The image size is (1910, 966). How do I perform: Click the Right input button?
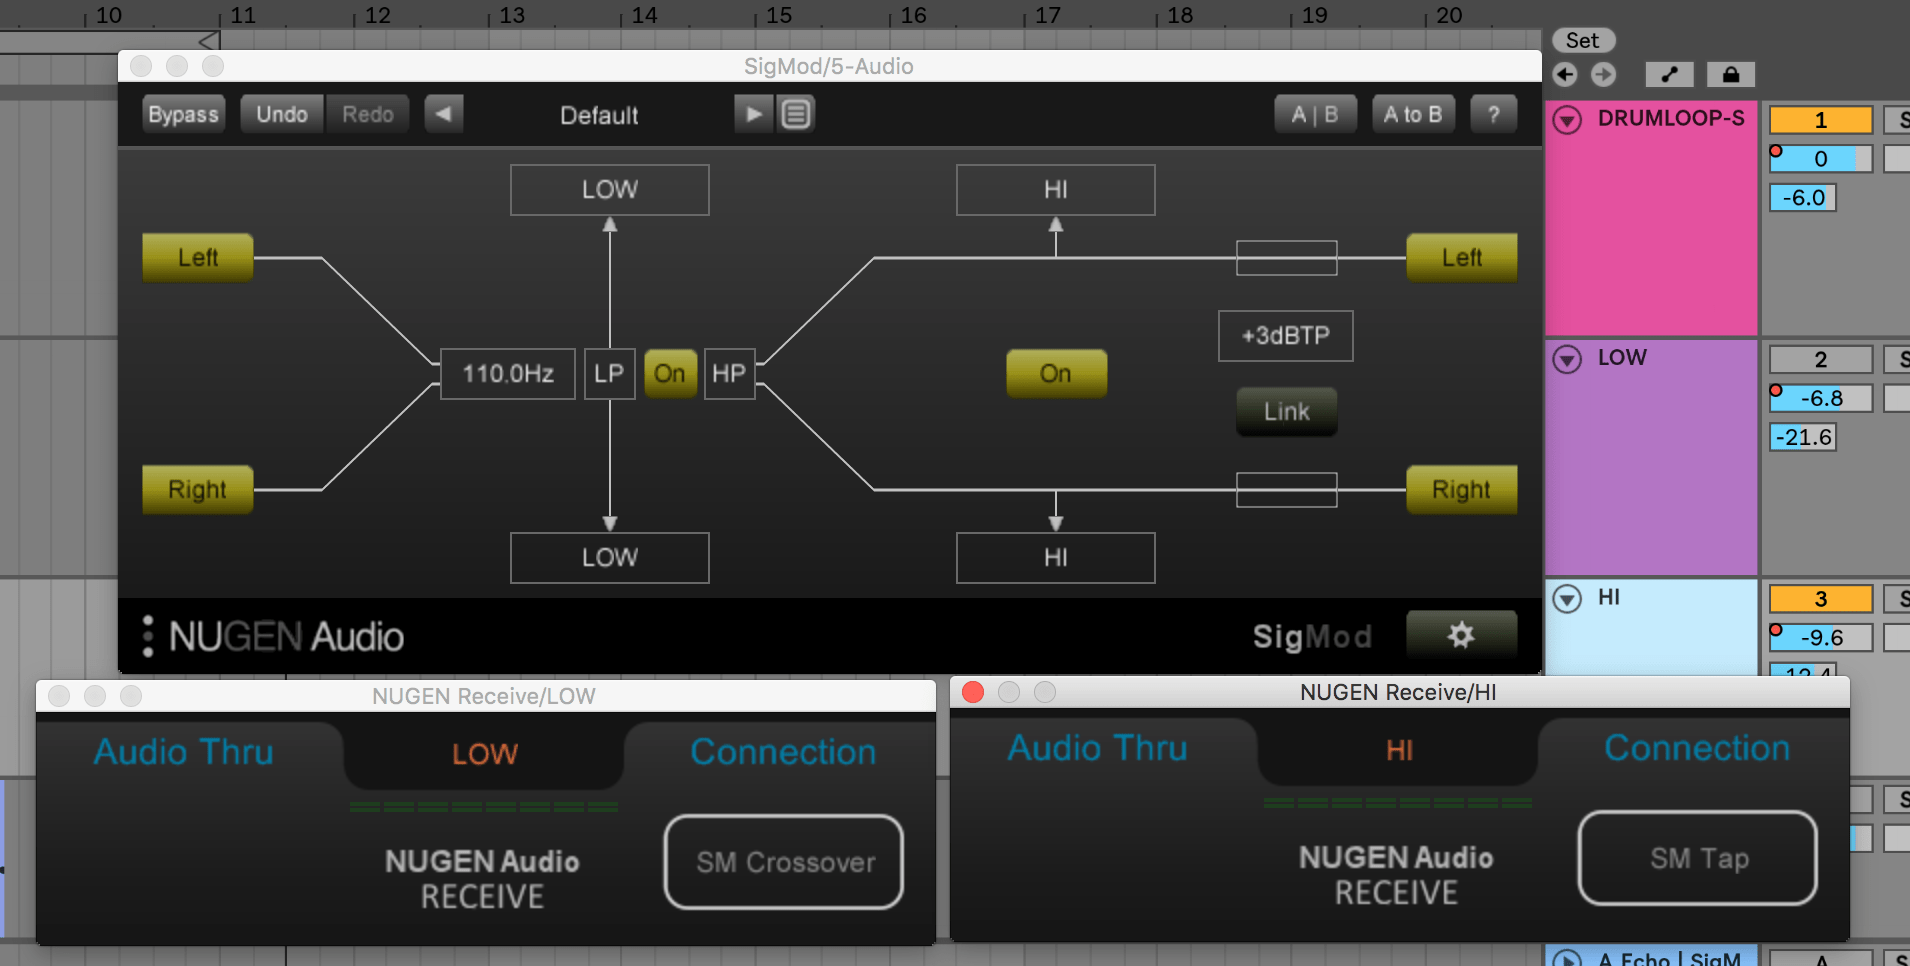(198, 490)
